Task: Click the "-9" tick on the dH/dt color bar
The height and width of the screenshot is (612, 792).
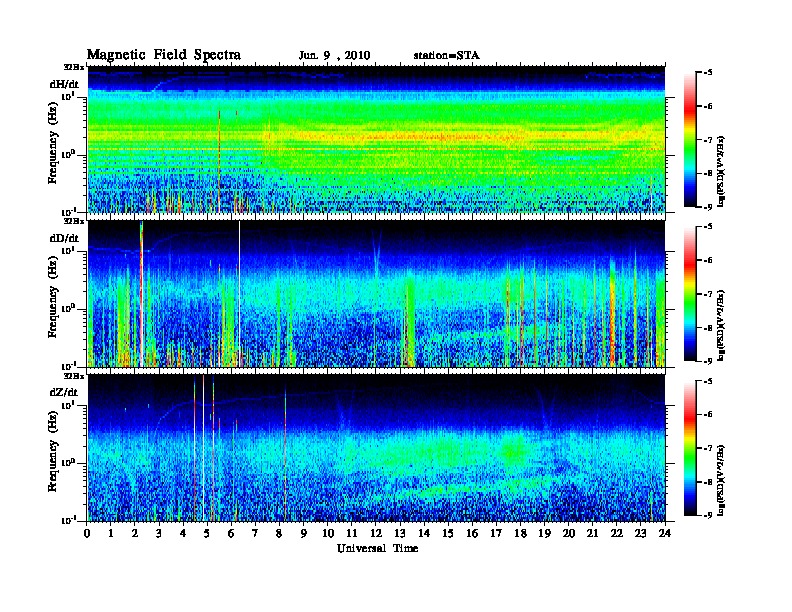Action: (708, 206)
